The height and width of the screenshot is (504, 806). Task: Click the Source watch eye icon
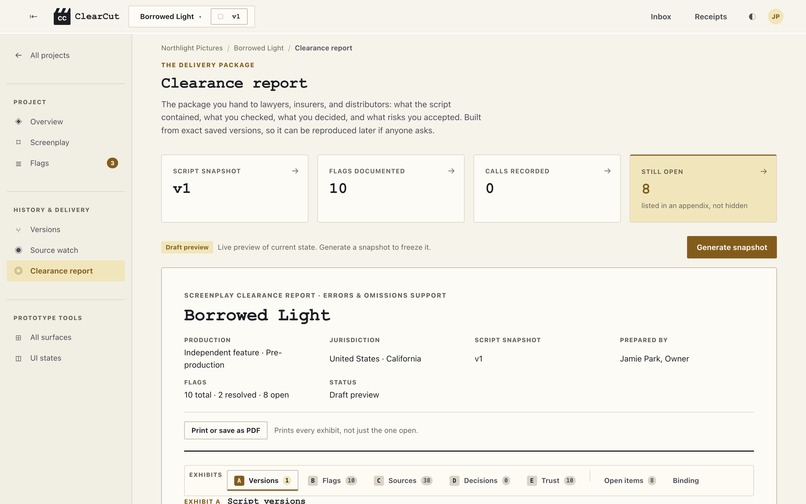click(x=19, y=250)
